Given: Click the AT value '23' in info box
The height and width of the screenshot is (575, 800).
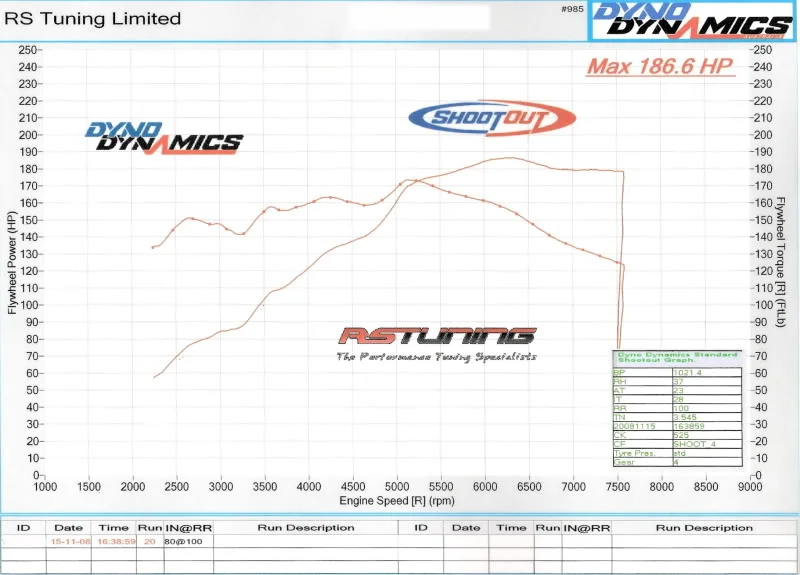Looking at the screenshot, I should click(x=678, y=391).
